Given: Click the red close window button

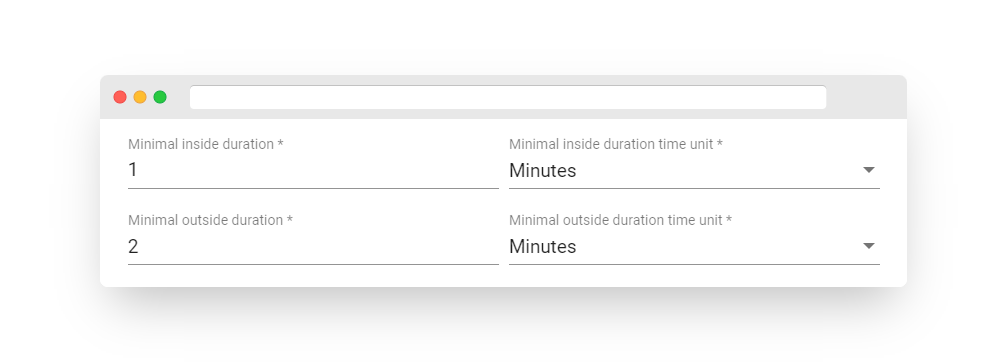Looking at the screenshot, I should (120, 97).
